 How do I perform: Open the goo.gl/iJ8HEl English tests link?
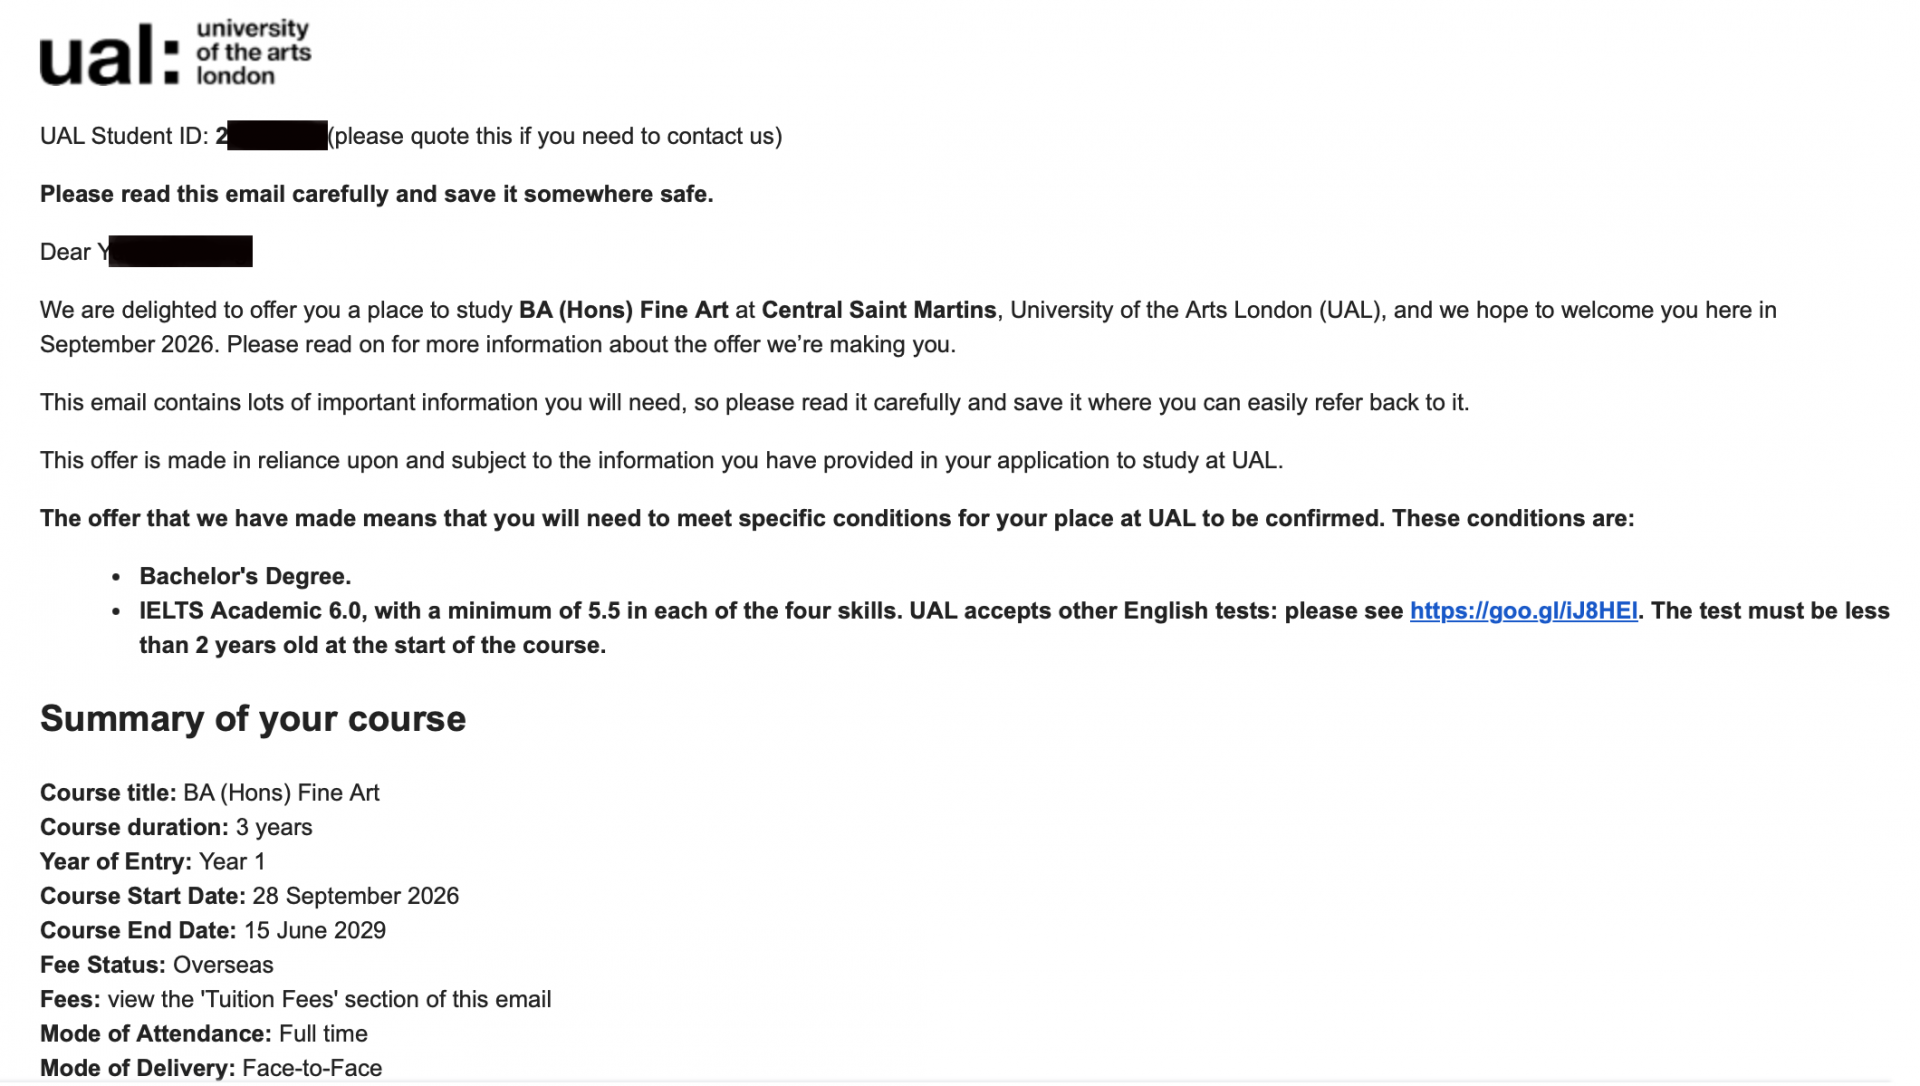tap(1523, 611)
